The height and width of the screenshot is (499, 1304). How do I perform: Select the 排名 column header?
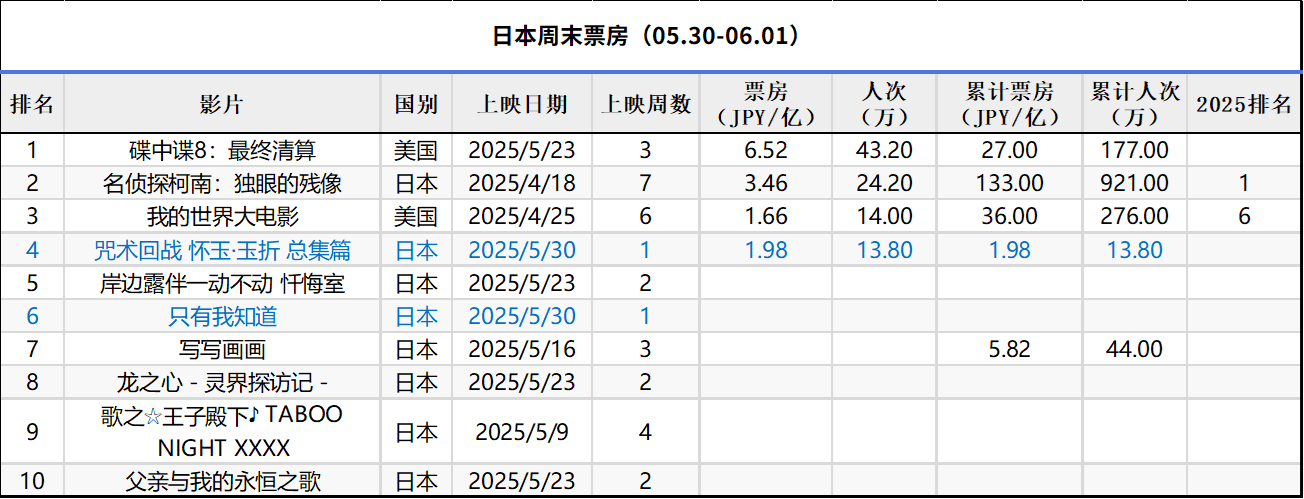tap(32, 104)
